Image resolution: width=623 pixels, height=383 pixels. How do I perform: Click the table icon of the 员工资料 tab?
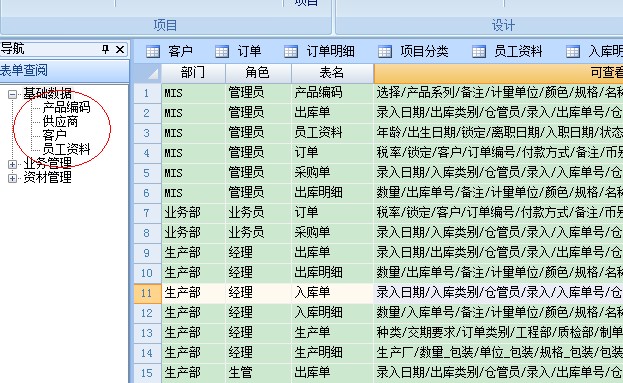click(x=479, y=52)
